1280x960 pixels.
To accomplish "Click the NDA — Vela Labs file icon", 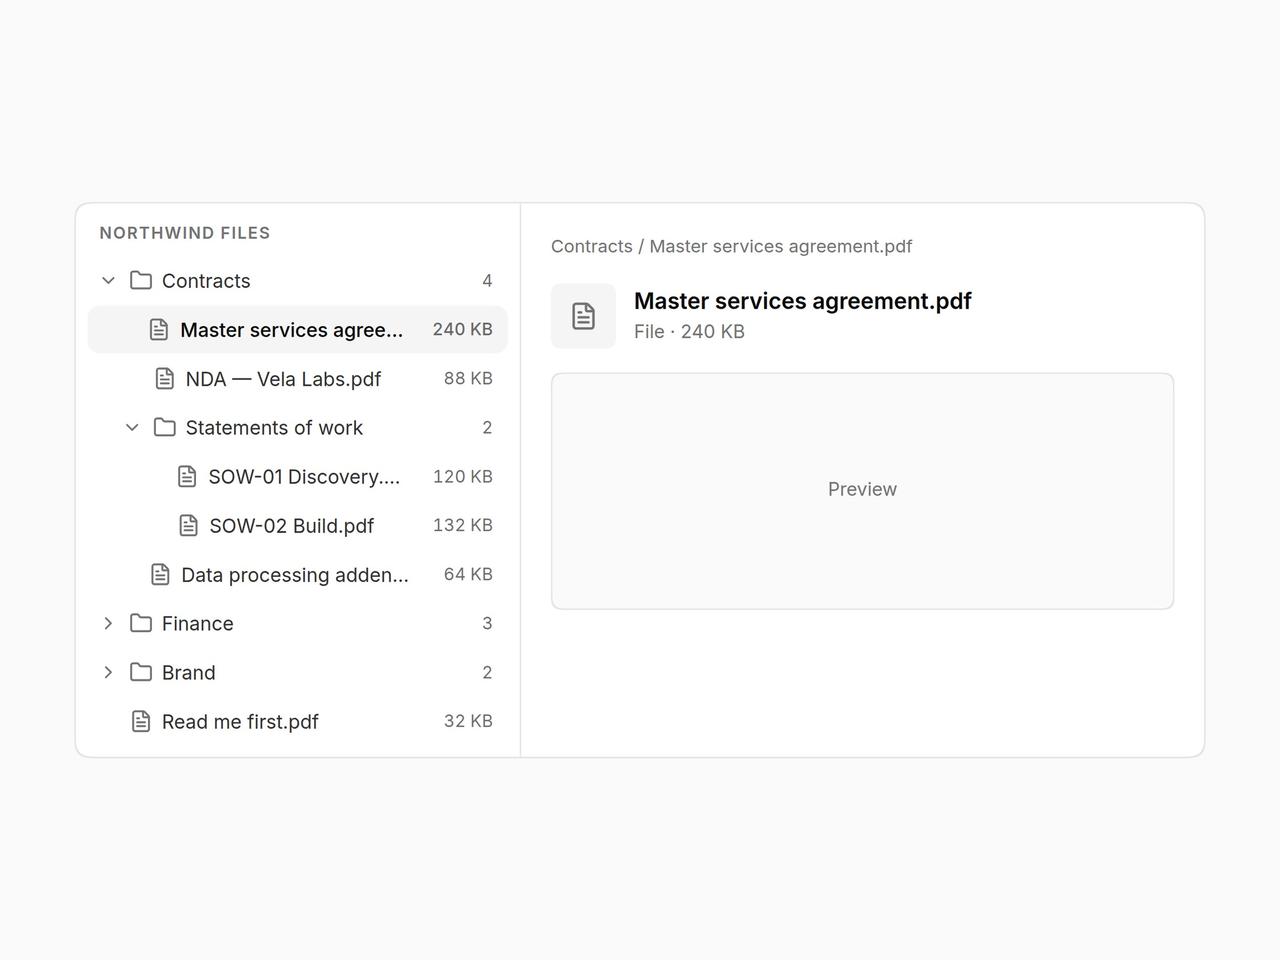I will (x=165, y=379).
